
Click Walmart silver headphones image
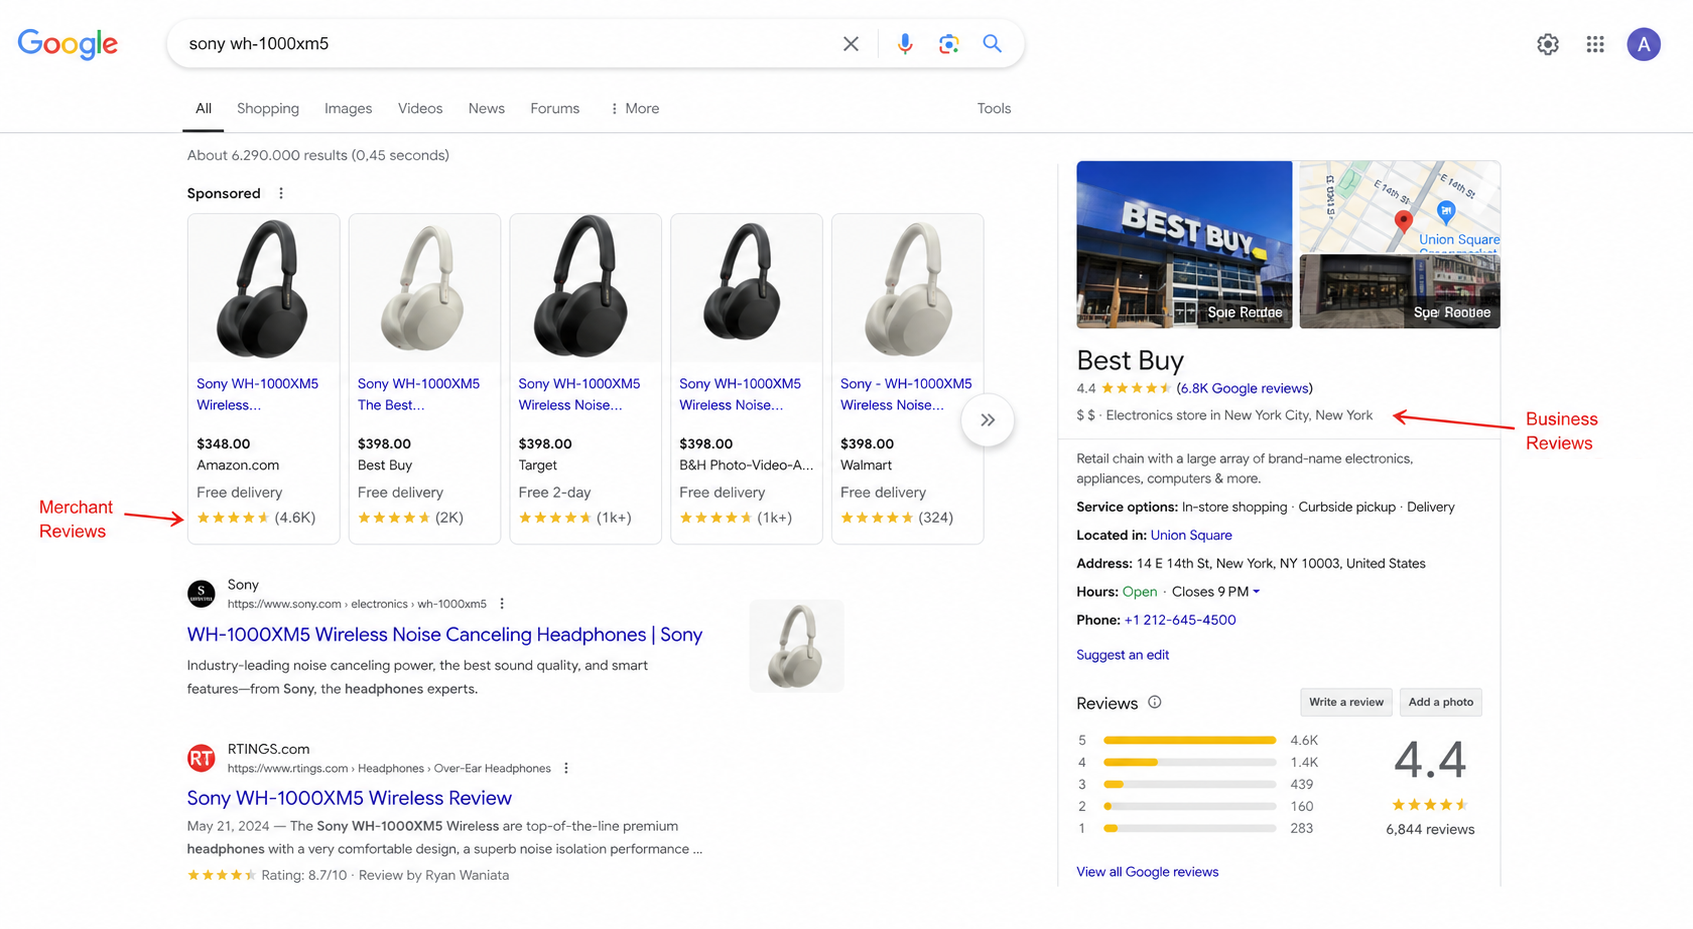[907, 289]
